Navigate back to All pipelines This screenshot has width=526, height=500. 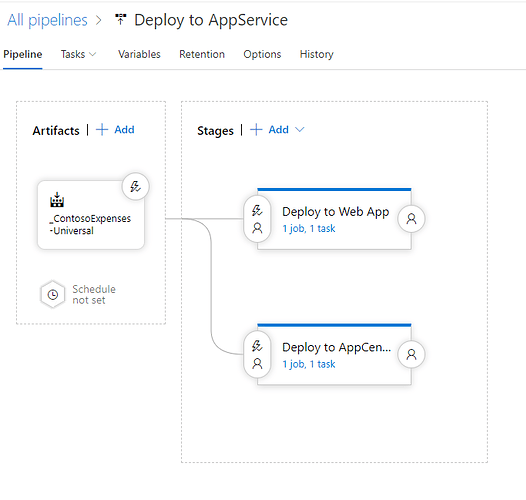47,20
